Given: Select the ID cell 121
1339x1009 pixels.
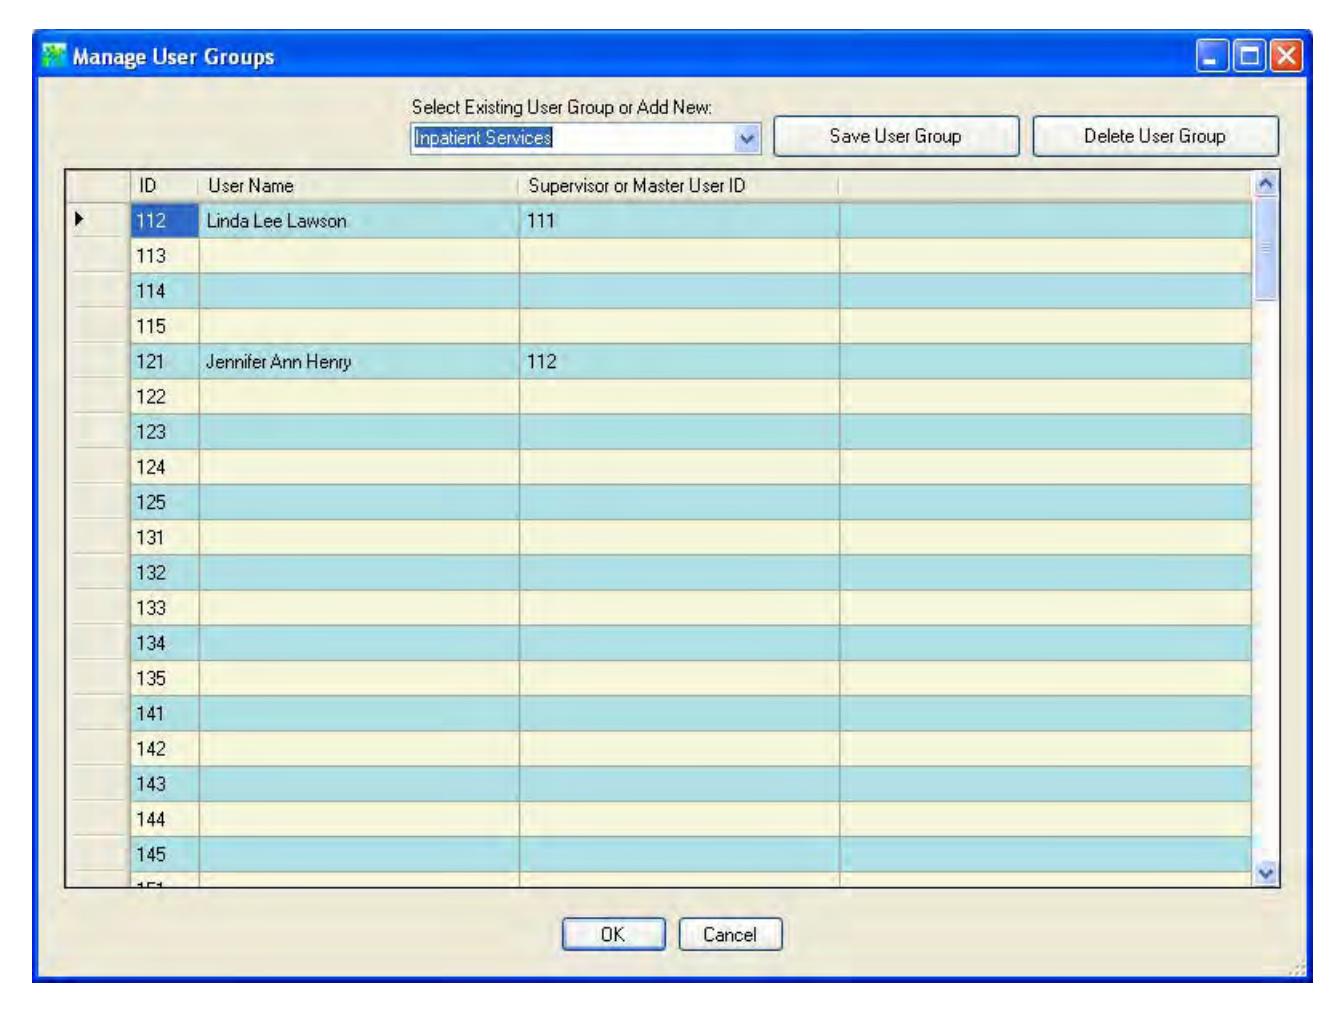Looking at the screenshot, I should click(165, 362).
